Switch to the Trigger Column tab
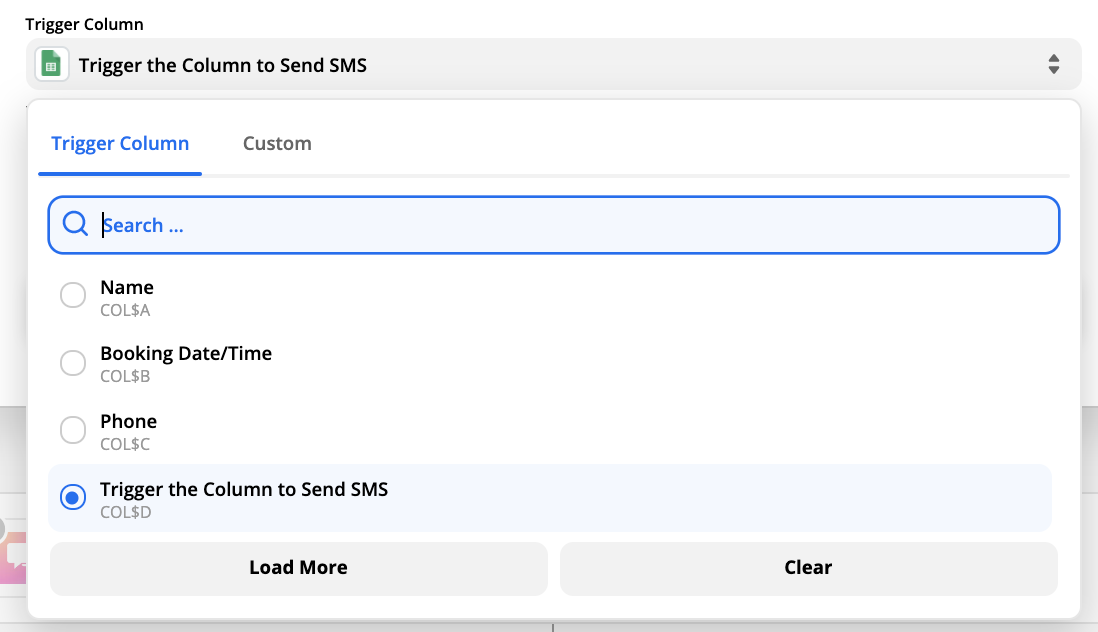Image resolution: width=1098 pixels, height=632 pixels. pyautogui.click(x=120, y=143)
